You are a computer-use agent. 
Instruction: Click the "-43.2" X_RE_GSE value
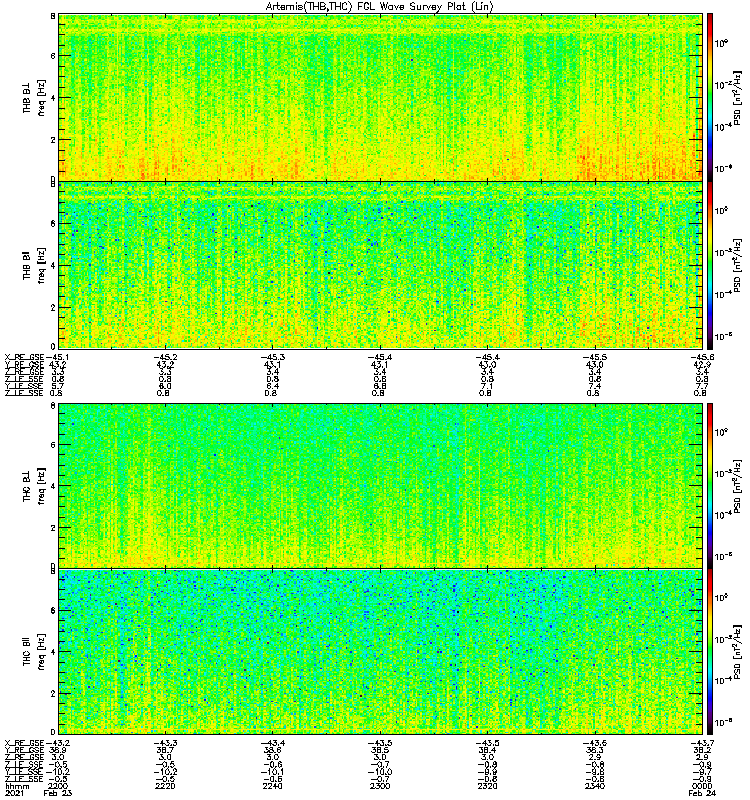[x=57, y=743]
